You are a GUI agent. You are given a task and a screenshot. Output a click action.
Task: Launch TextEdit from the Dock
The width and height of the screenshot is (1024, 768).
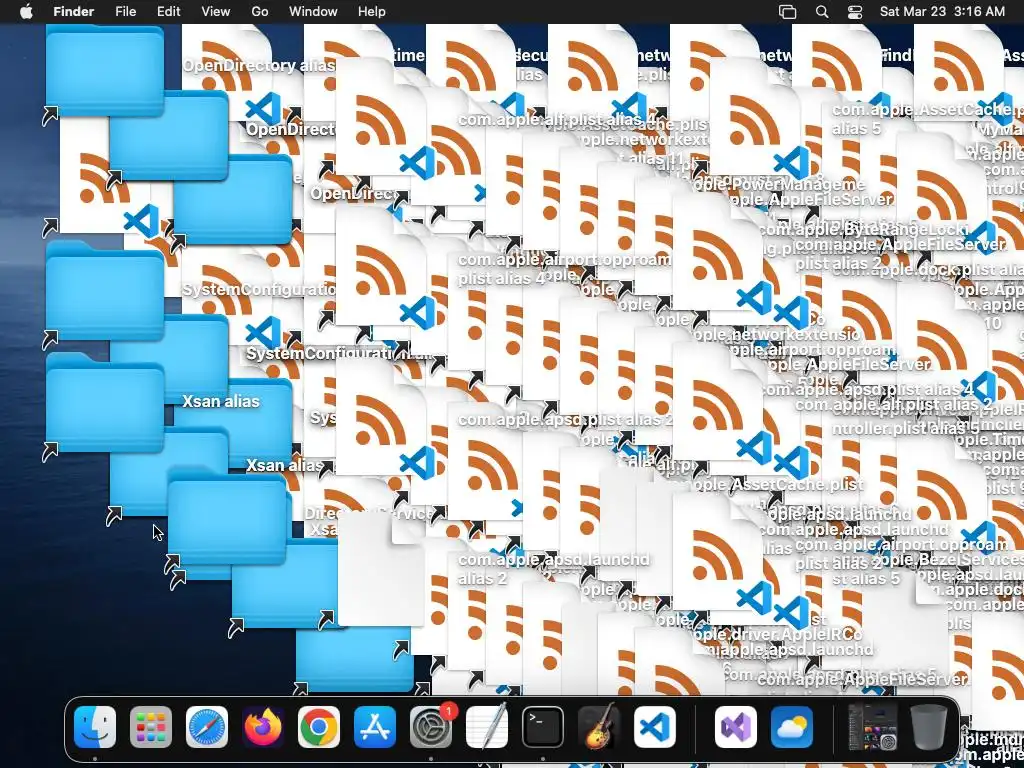pyautogui.click(x=487, y=727)
